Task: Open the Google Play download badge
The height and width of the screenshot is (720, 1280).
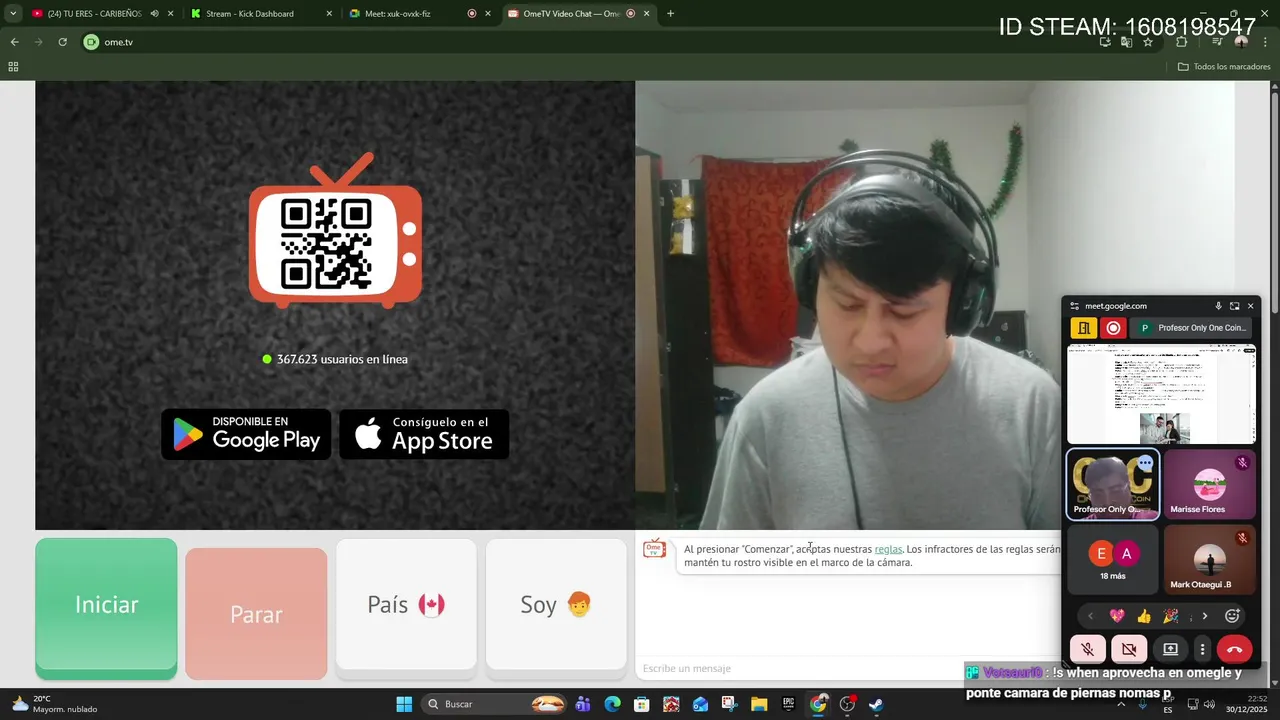Action: (246, 434)
